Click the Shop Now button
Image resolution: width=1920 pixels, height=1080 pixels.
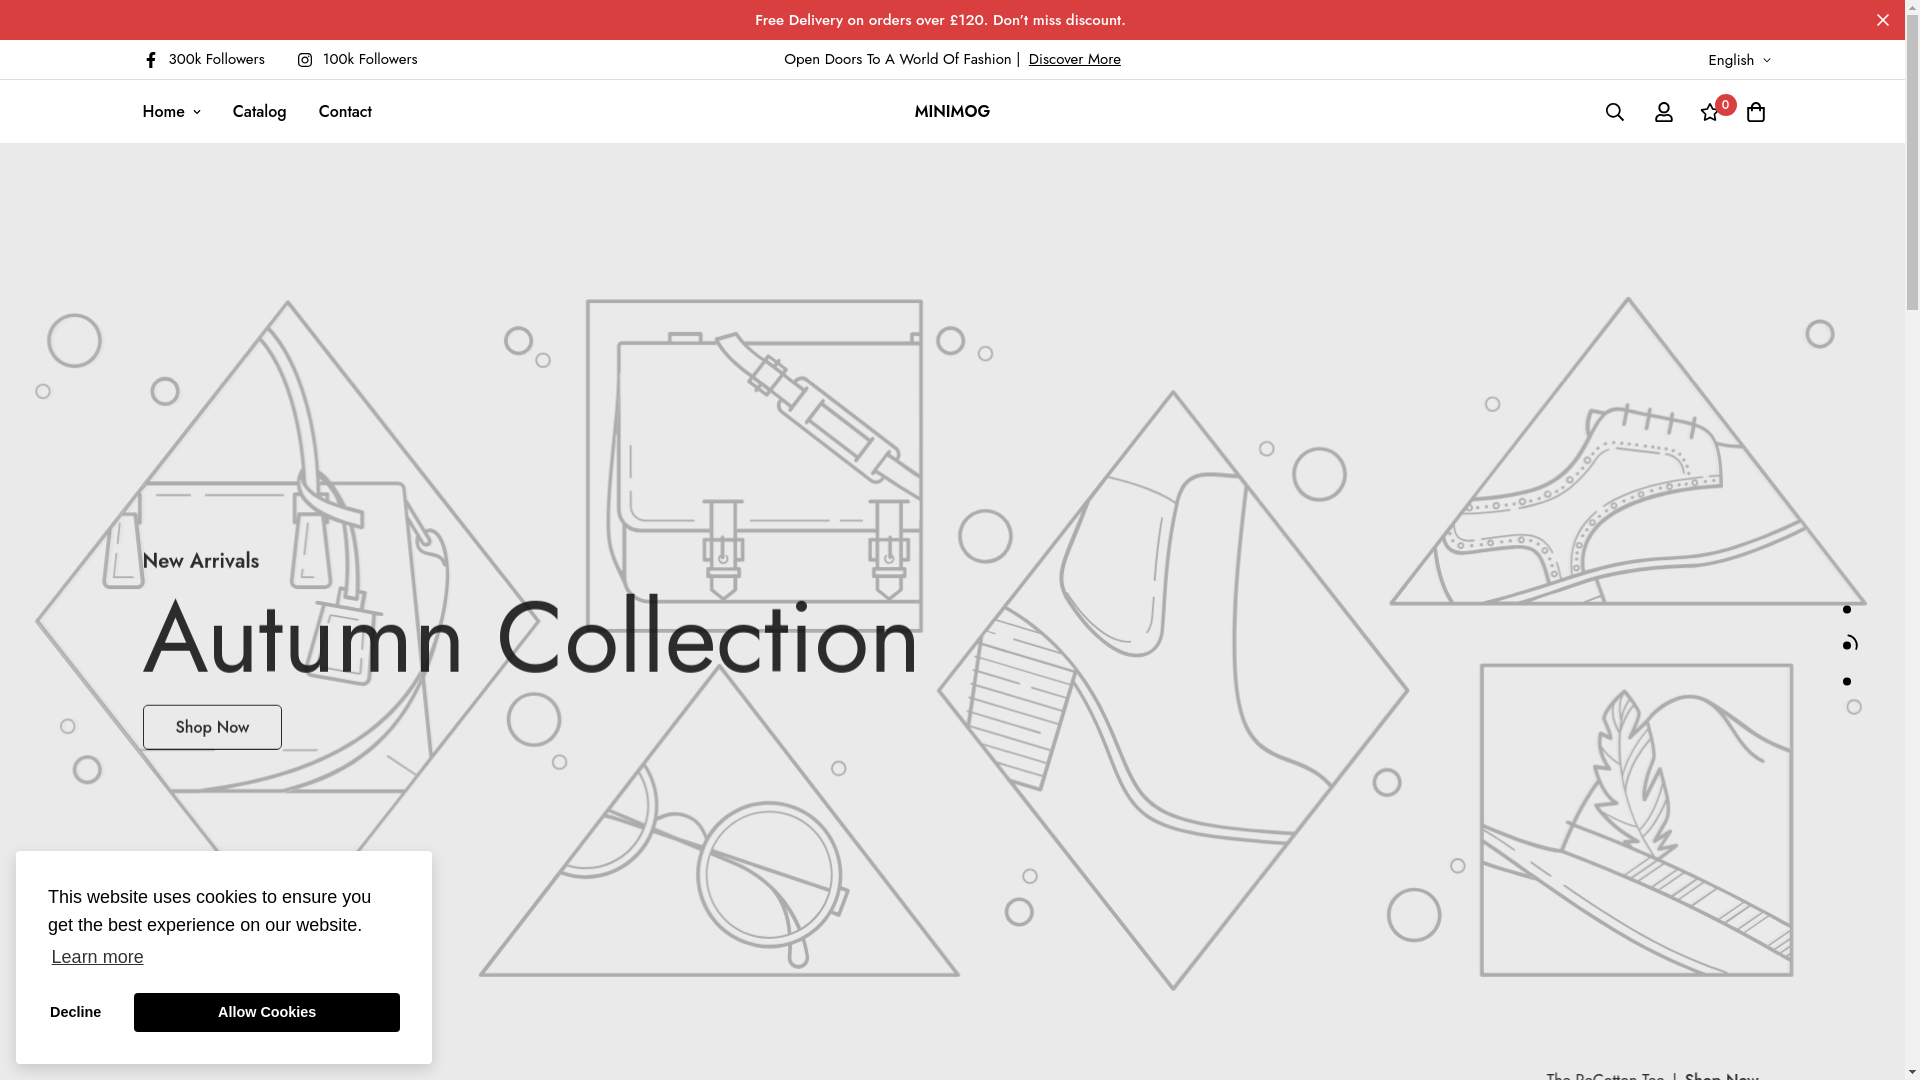(212, 727)
